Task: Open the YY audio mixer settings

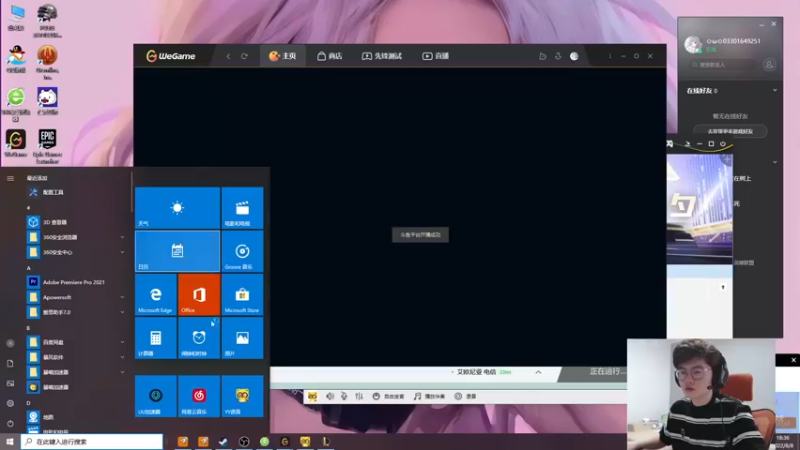Action: click(x=359, y=396)
